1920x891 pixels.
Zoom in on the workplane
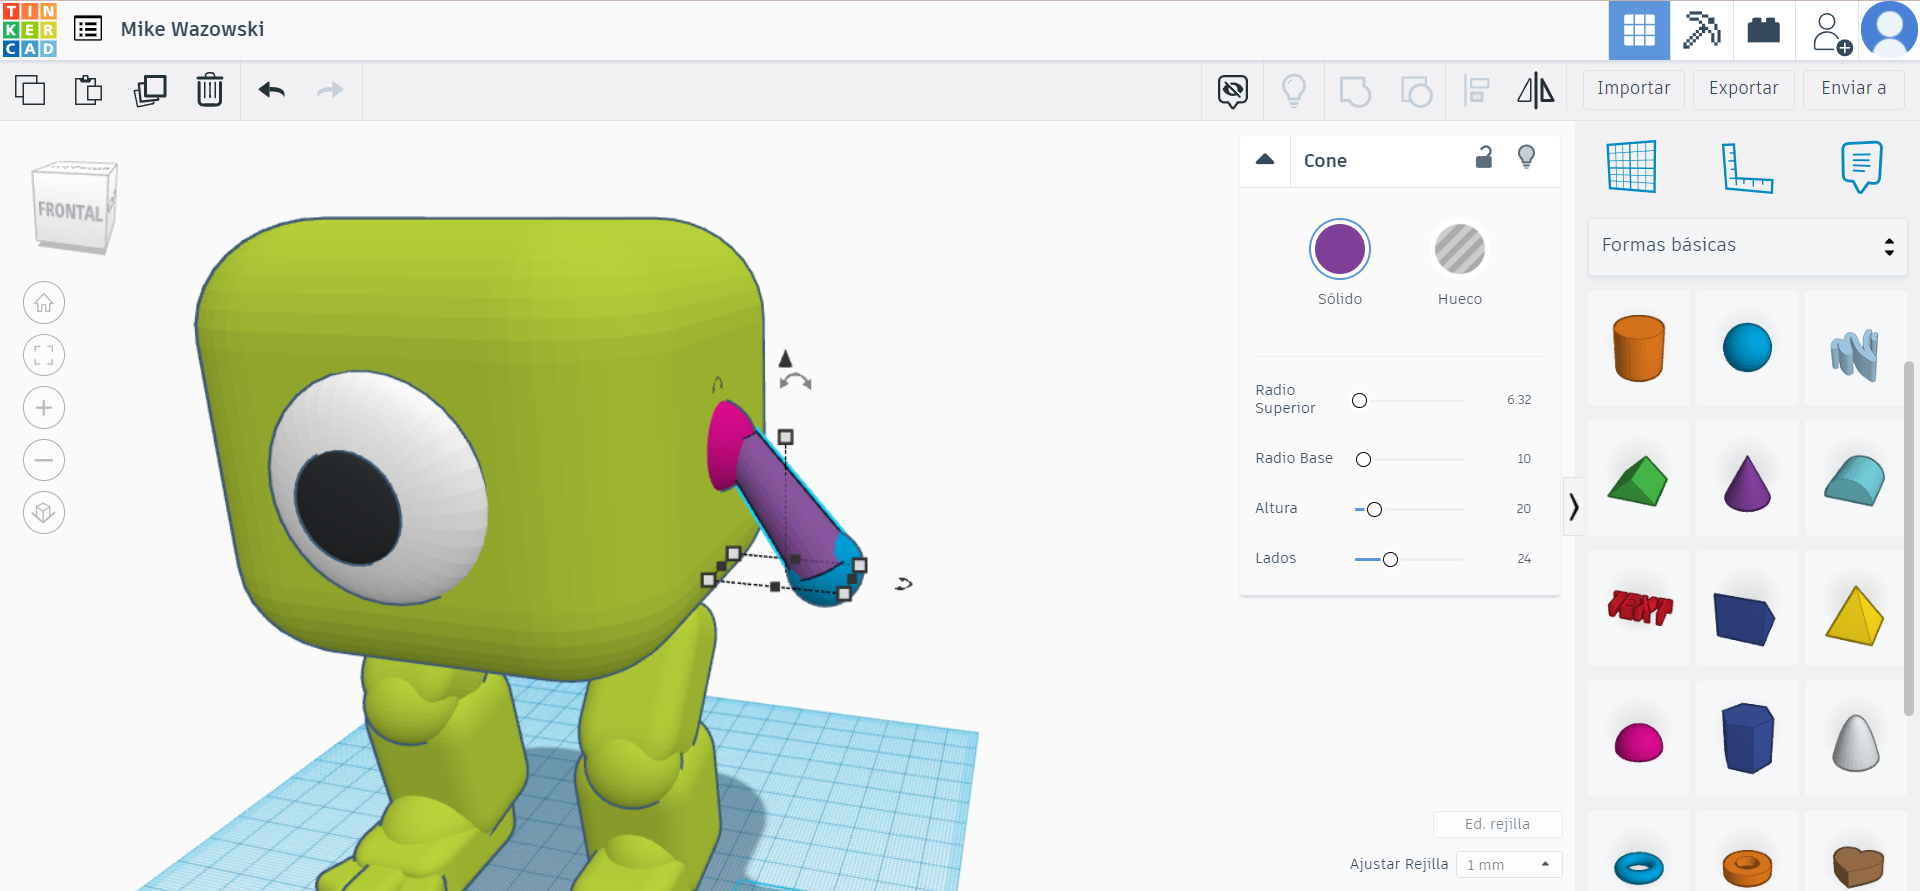(x=44, y=408)
